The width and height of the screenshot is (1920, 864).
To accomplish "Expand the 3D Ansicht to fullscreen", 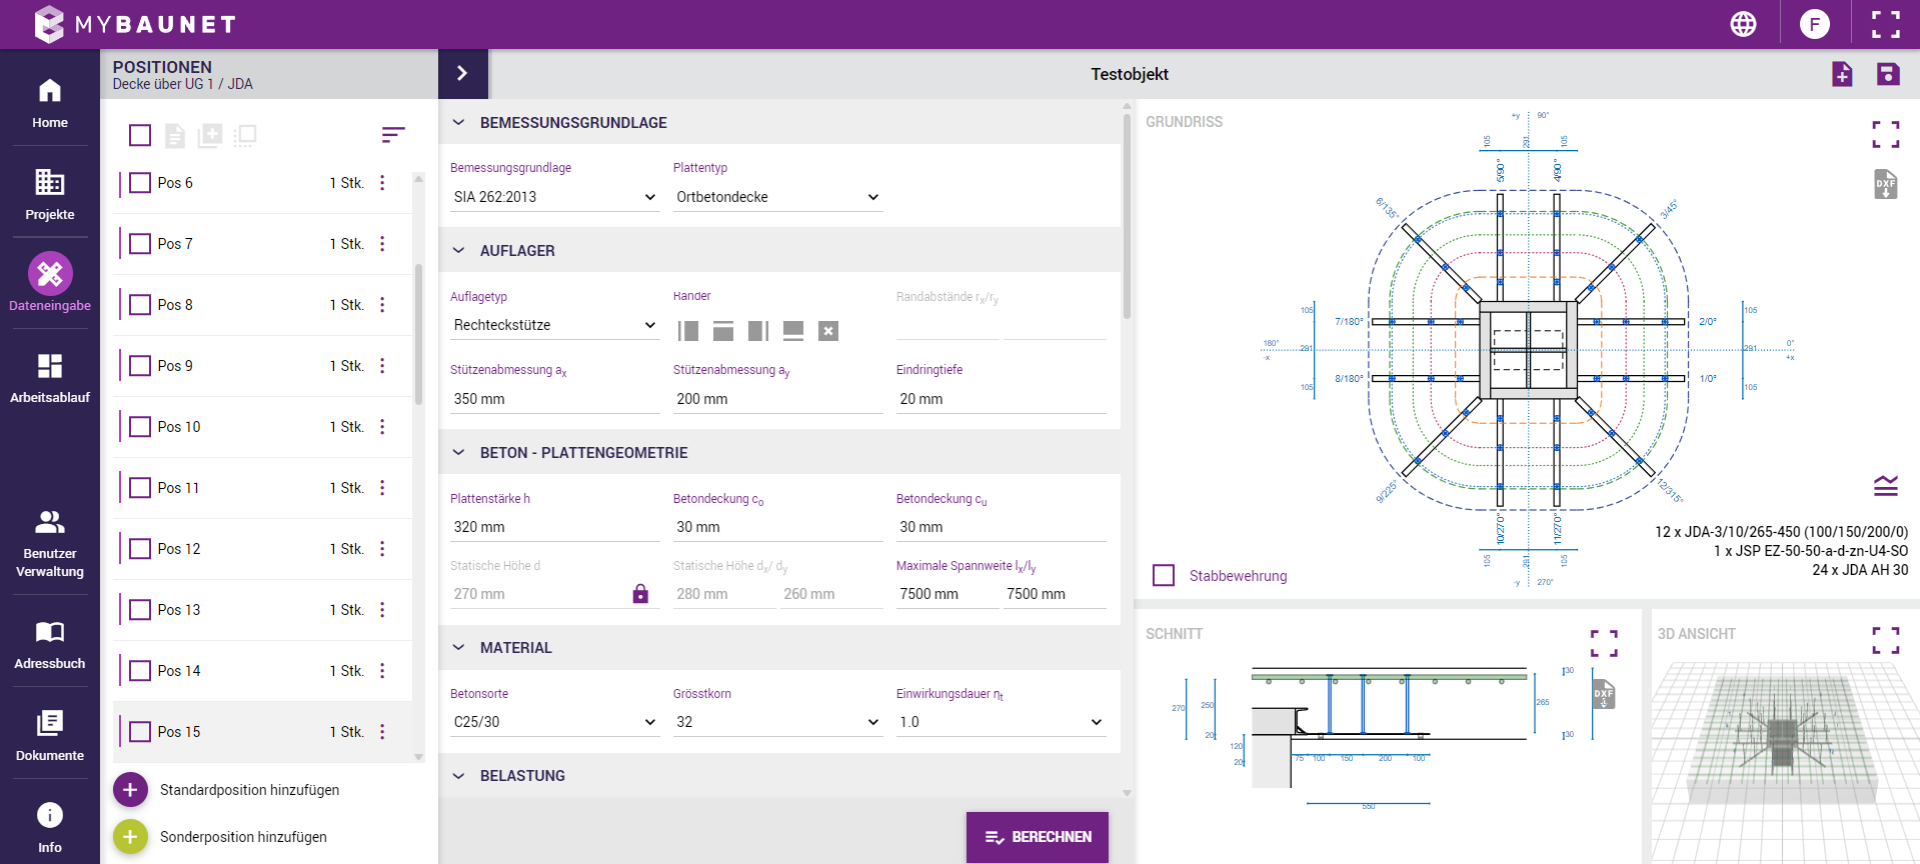I will click(1885, 640).
